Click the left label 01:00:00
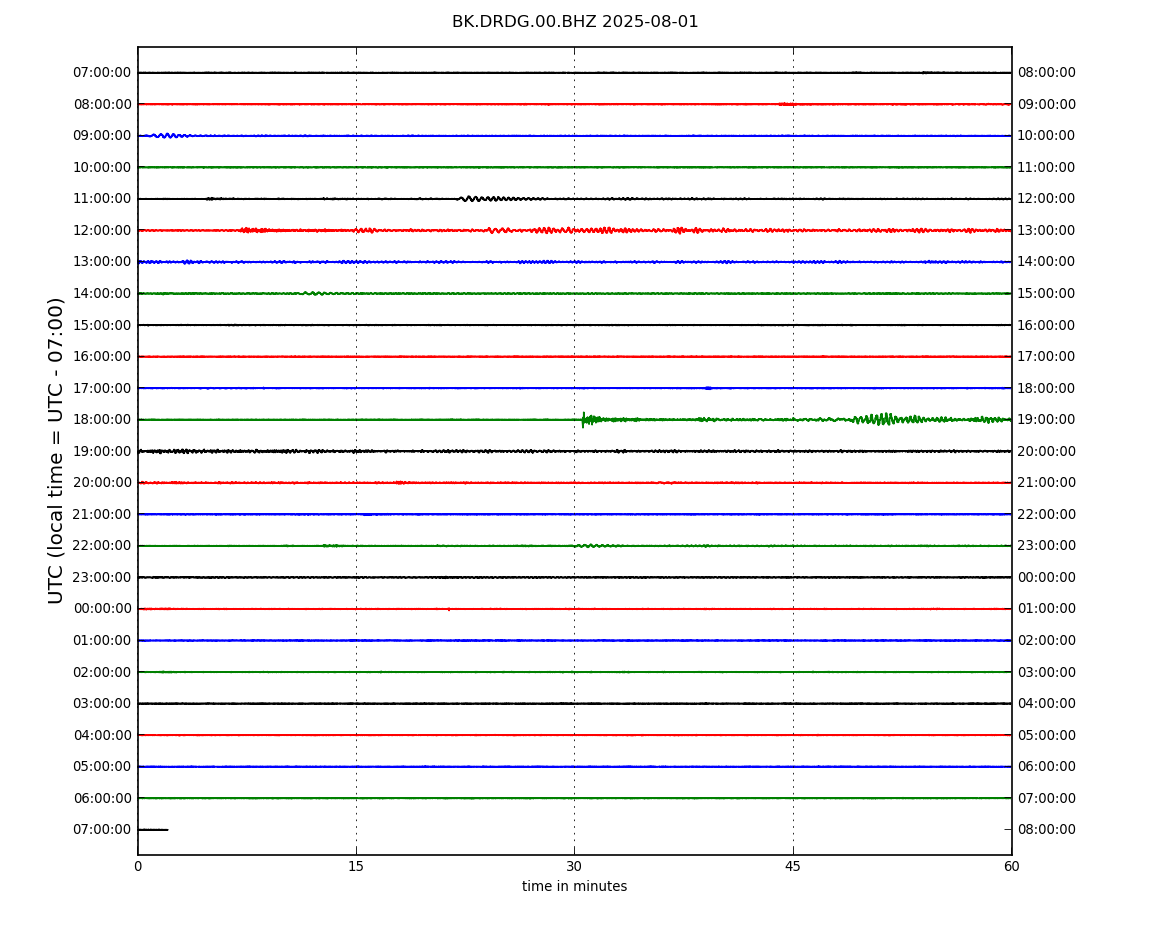The height and width of the screenshot is (950, 1150). point(102,640)
